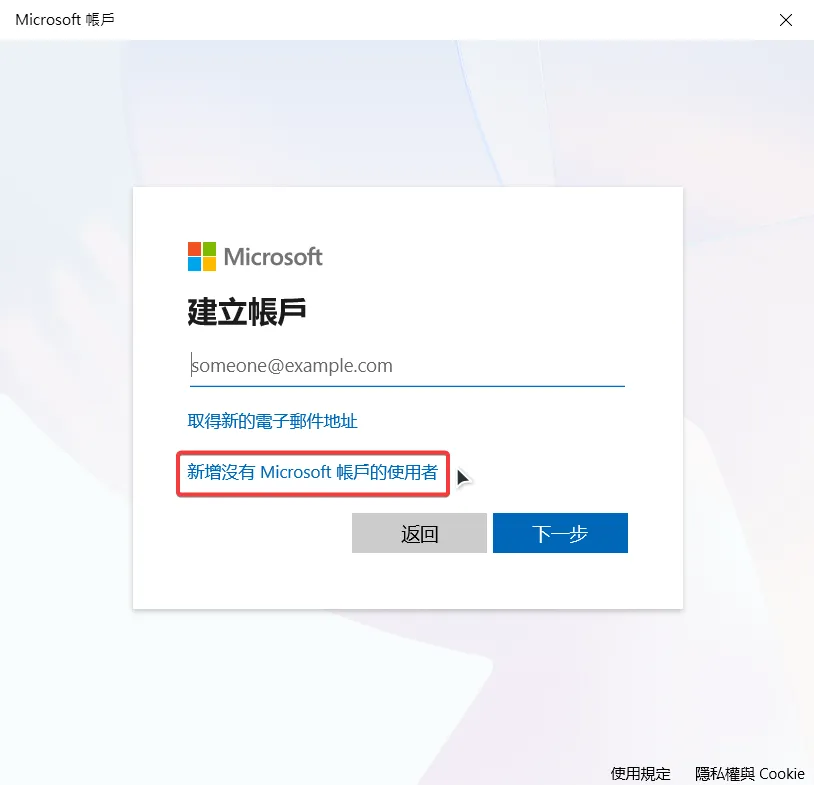Click the Cookie word in footer
Image resolution: width=814 pixels, height=785 pixels.
(782, 774)
